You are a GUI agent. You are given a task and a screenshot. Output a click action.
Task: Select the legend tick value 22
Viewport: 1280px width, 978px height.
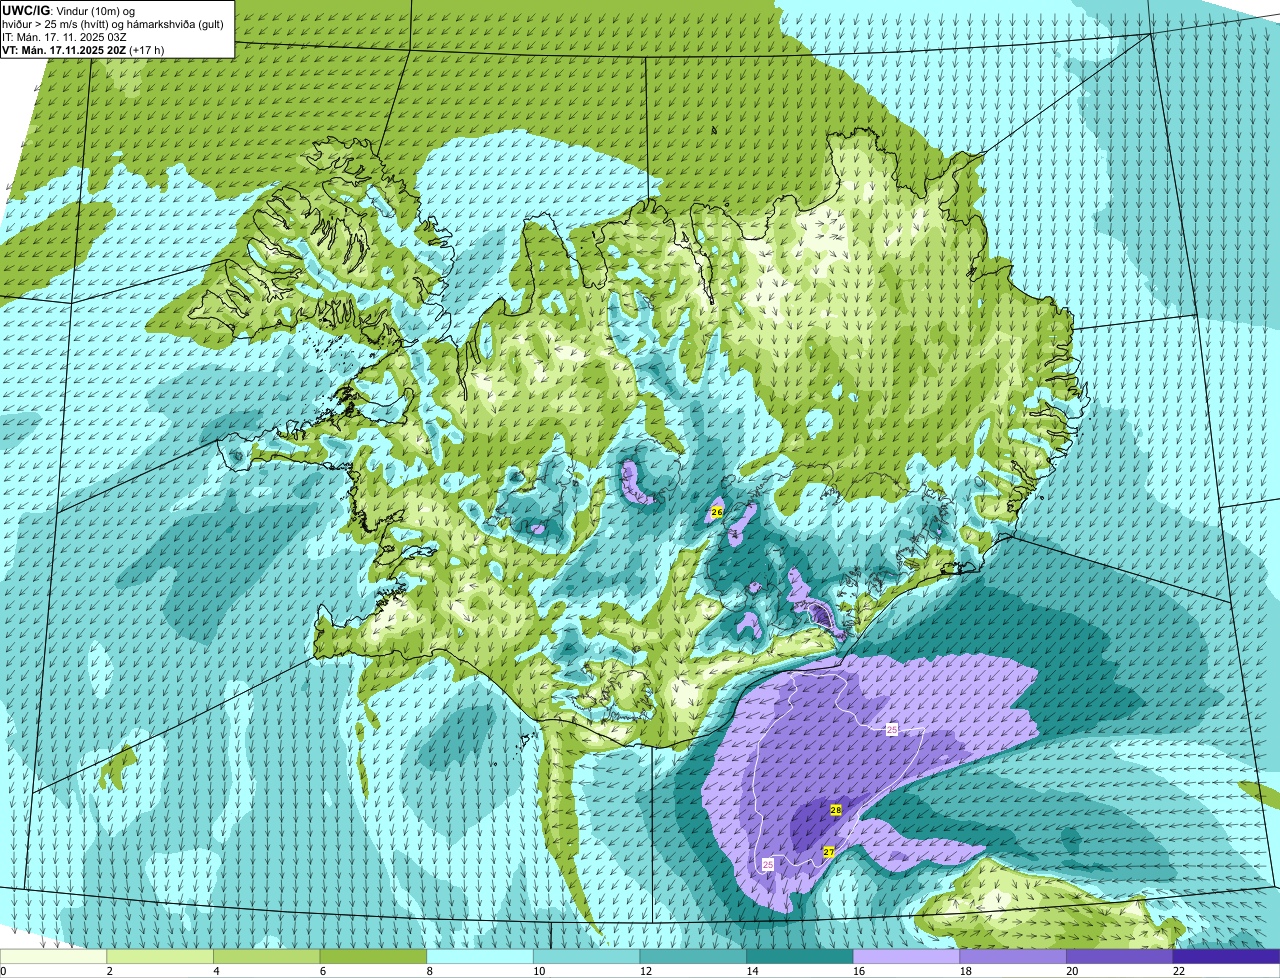pos(1179,971)
